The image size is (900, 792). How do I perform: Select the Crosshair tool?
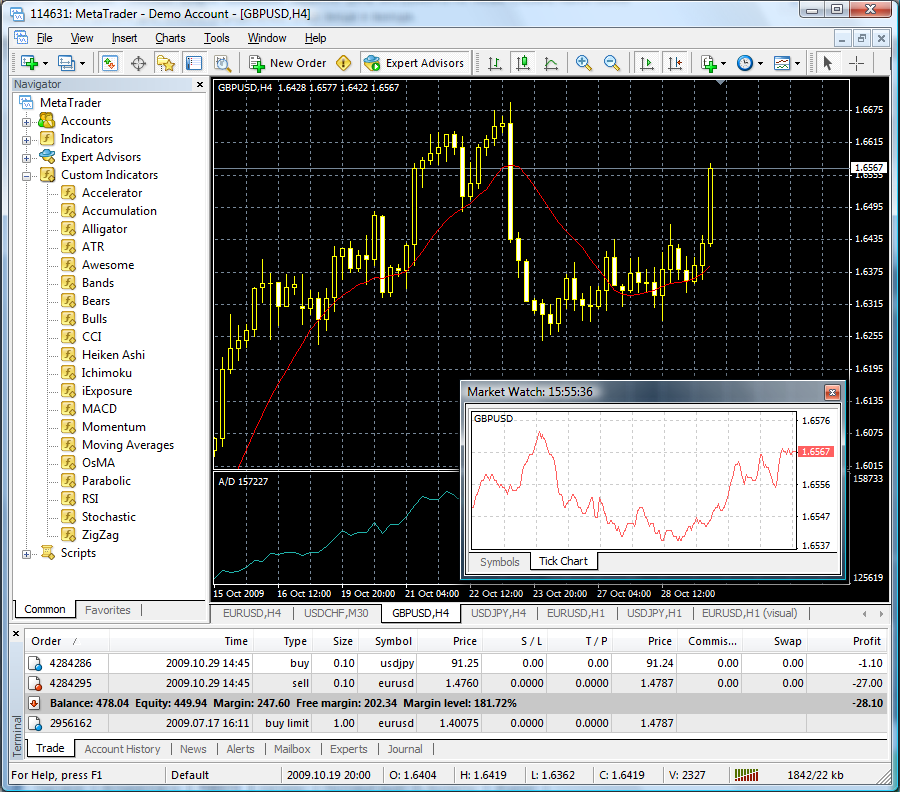coord(856,63)
